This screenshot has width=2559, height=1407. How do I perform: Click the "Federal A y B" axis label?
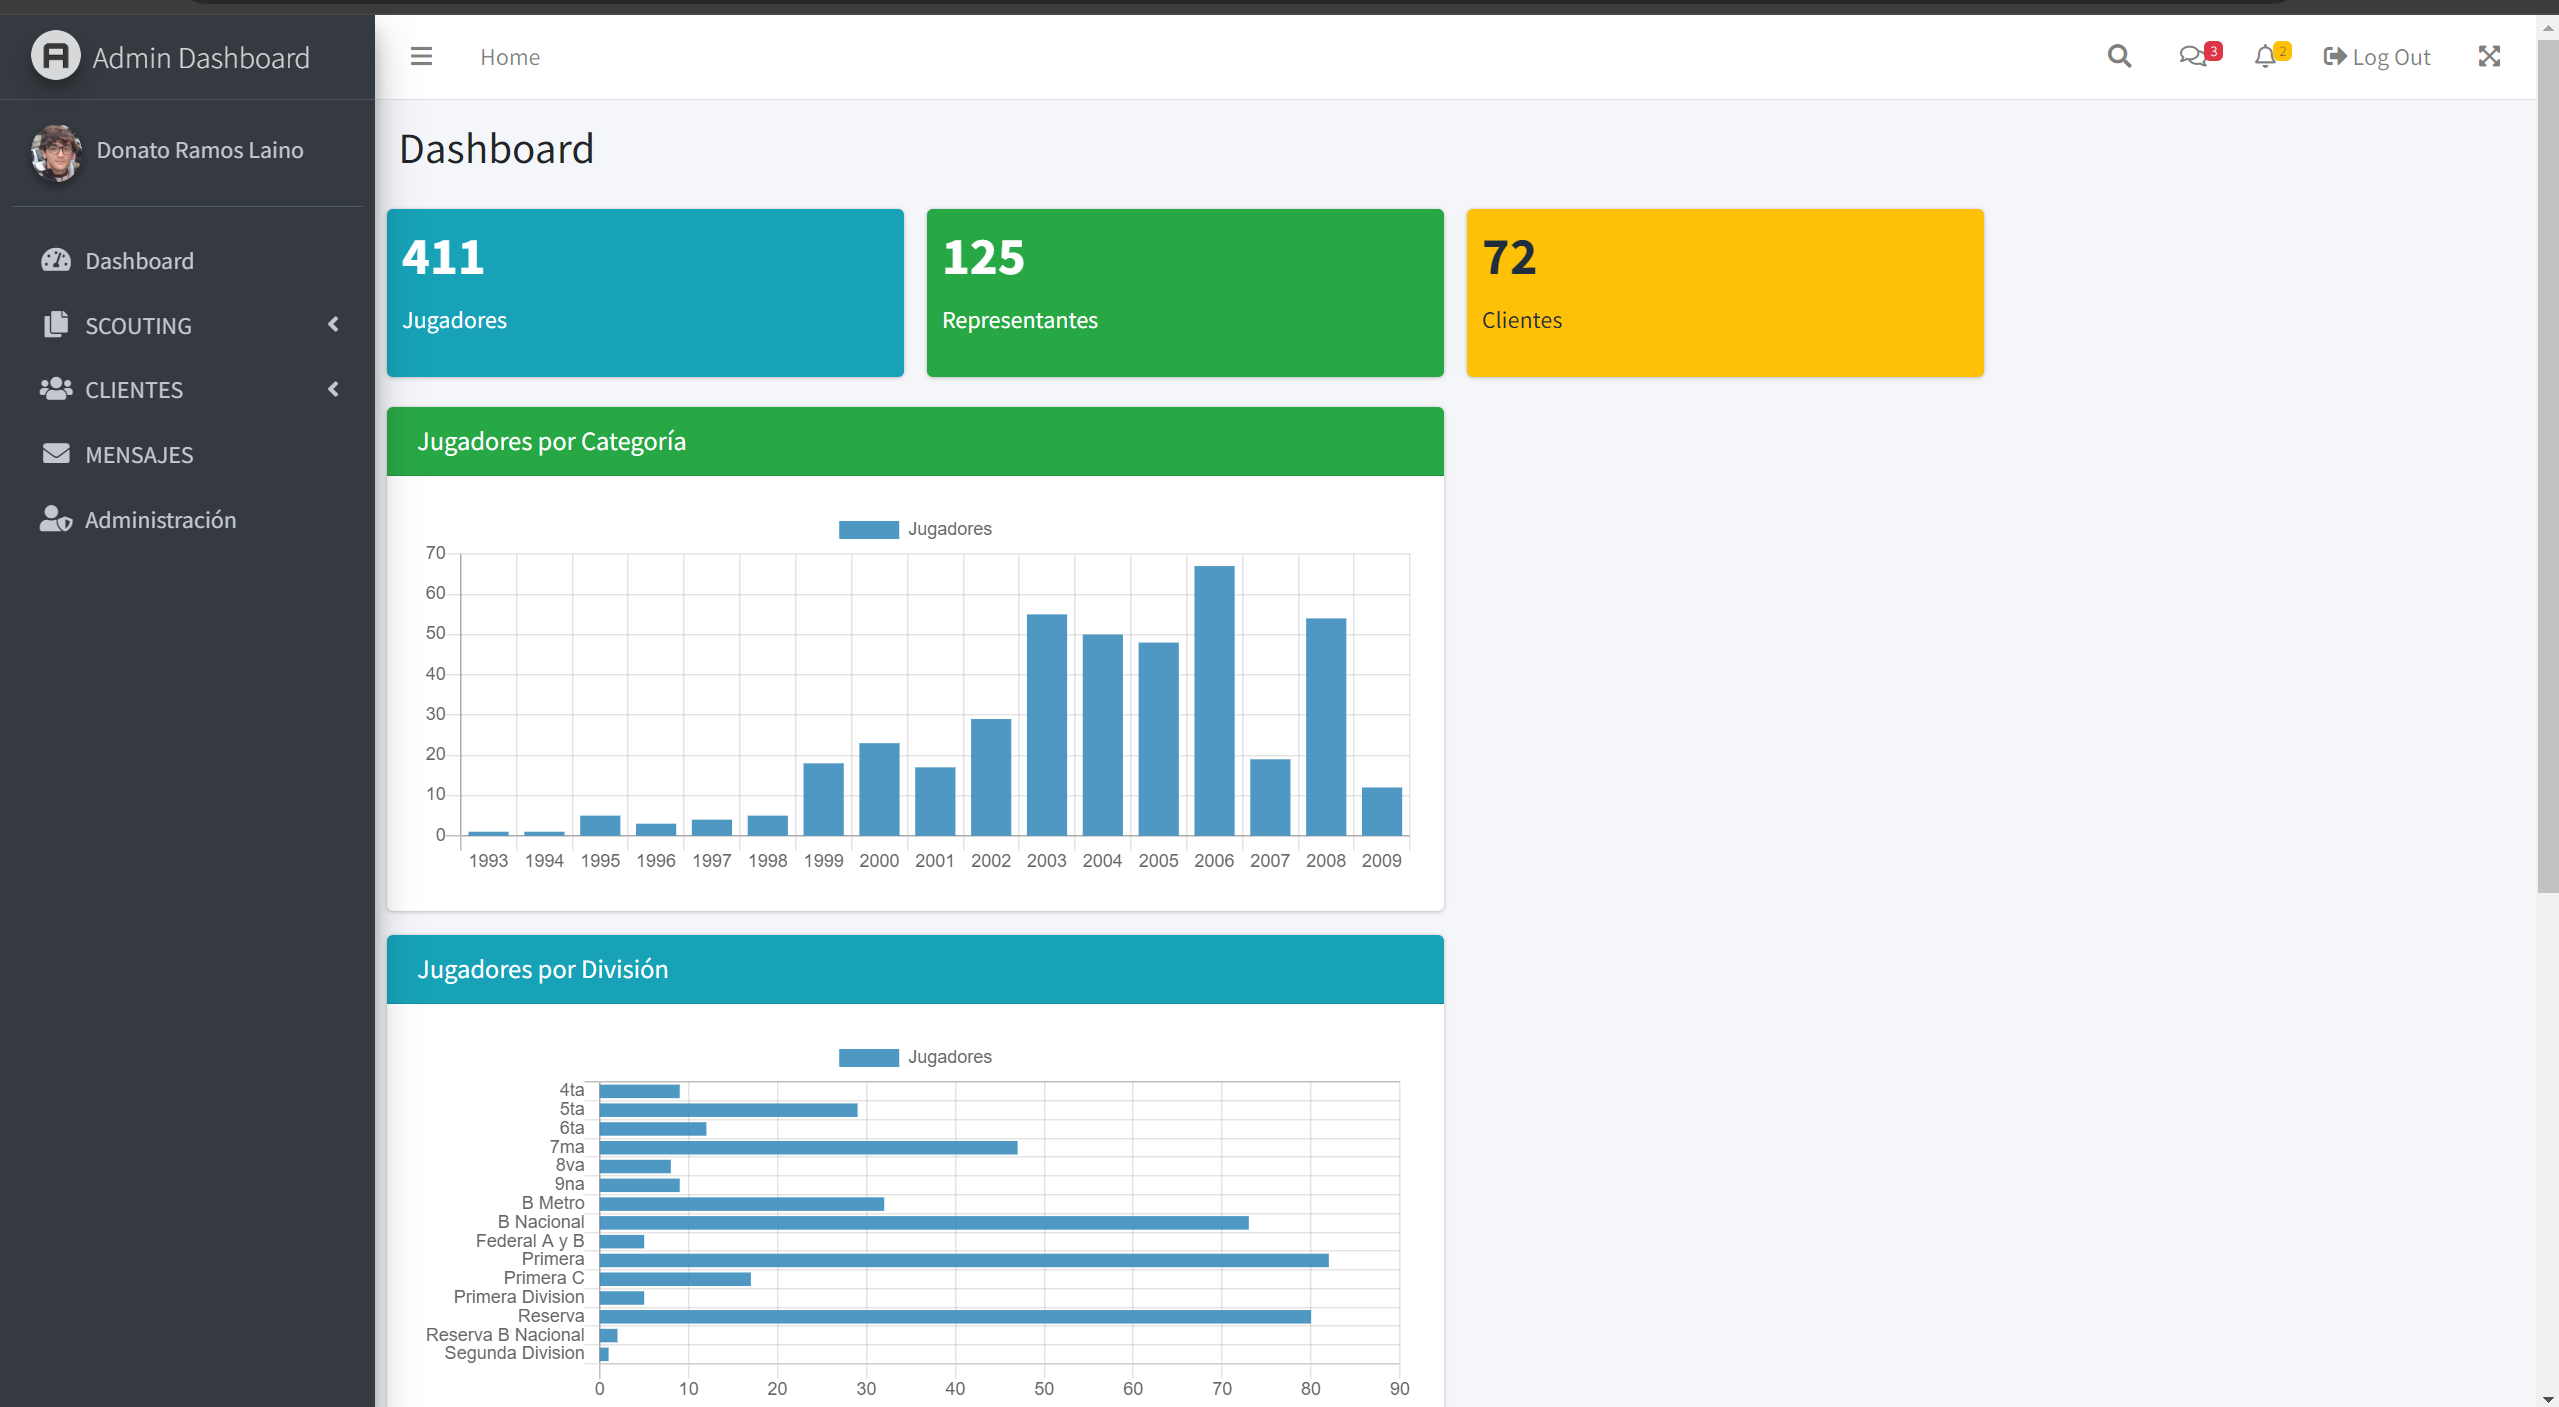click(530, 1241)
